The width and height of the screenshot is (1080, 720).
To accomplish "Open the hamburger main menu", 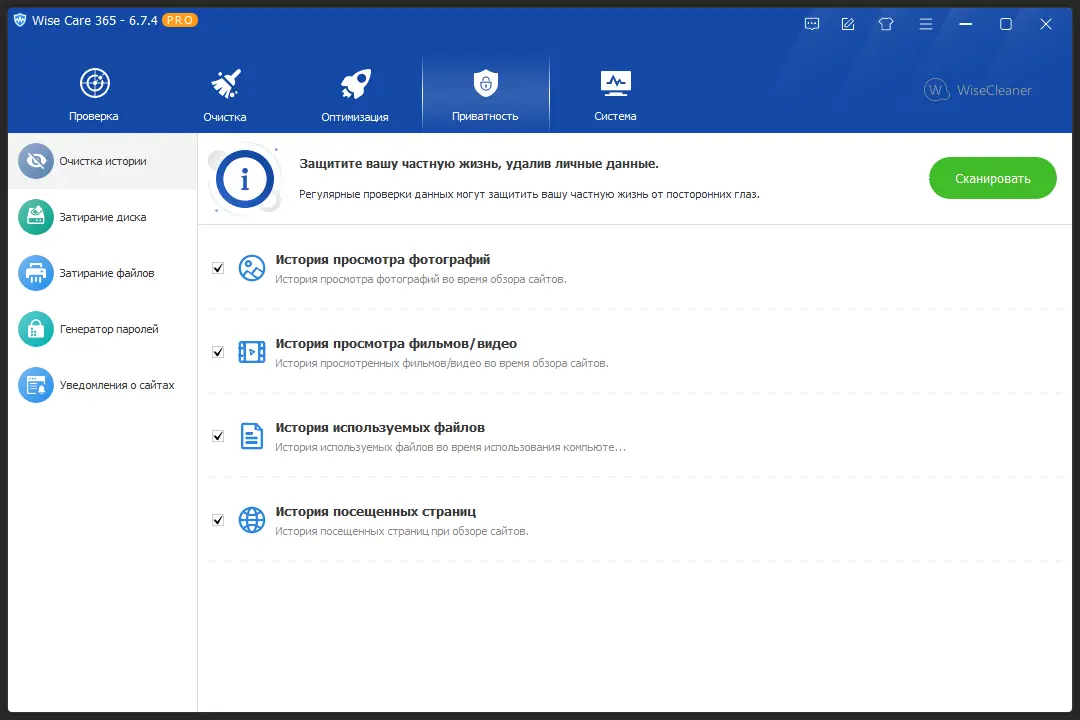I will tap(926, 23).
